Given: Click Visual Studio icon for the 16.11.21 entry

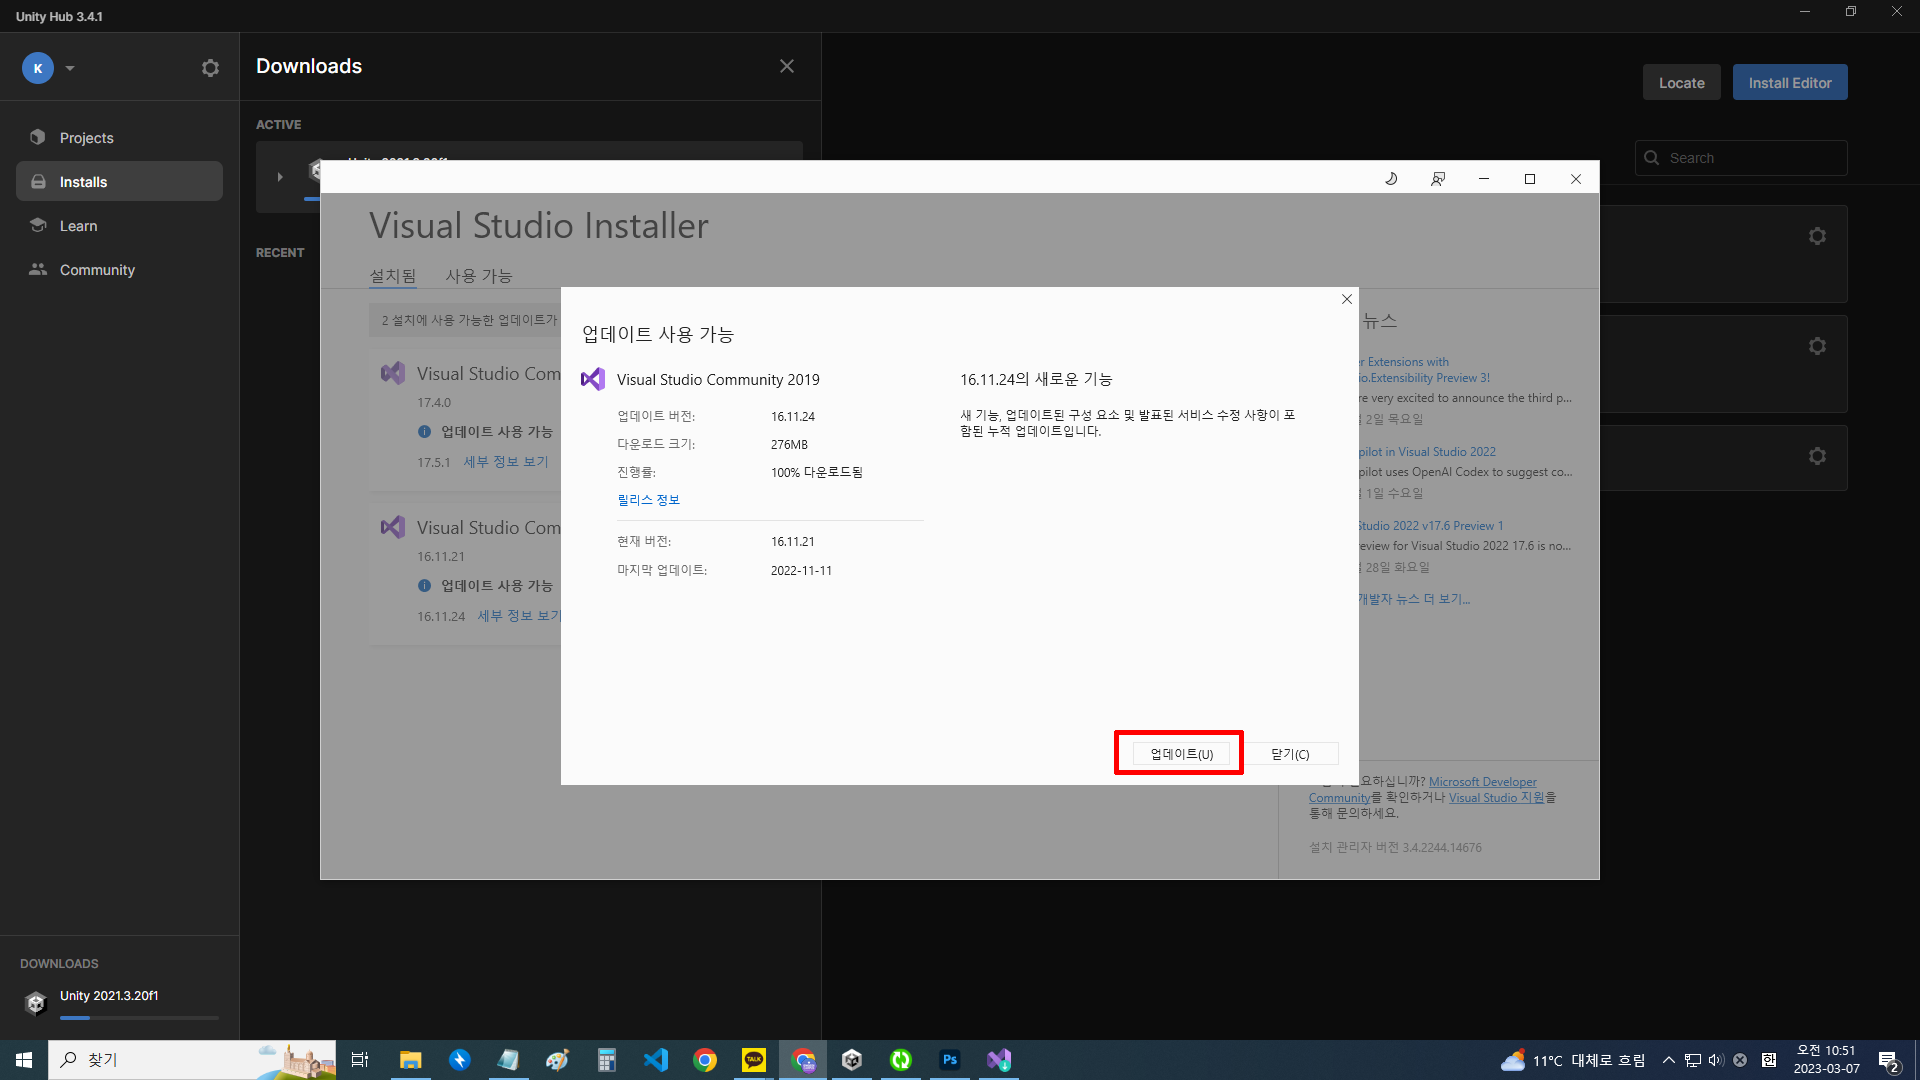Looking at the screenshot, I should coord(393,527).
